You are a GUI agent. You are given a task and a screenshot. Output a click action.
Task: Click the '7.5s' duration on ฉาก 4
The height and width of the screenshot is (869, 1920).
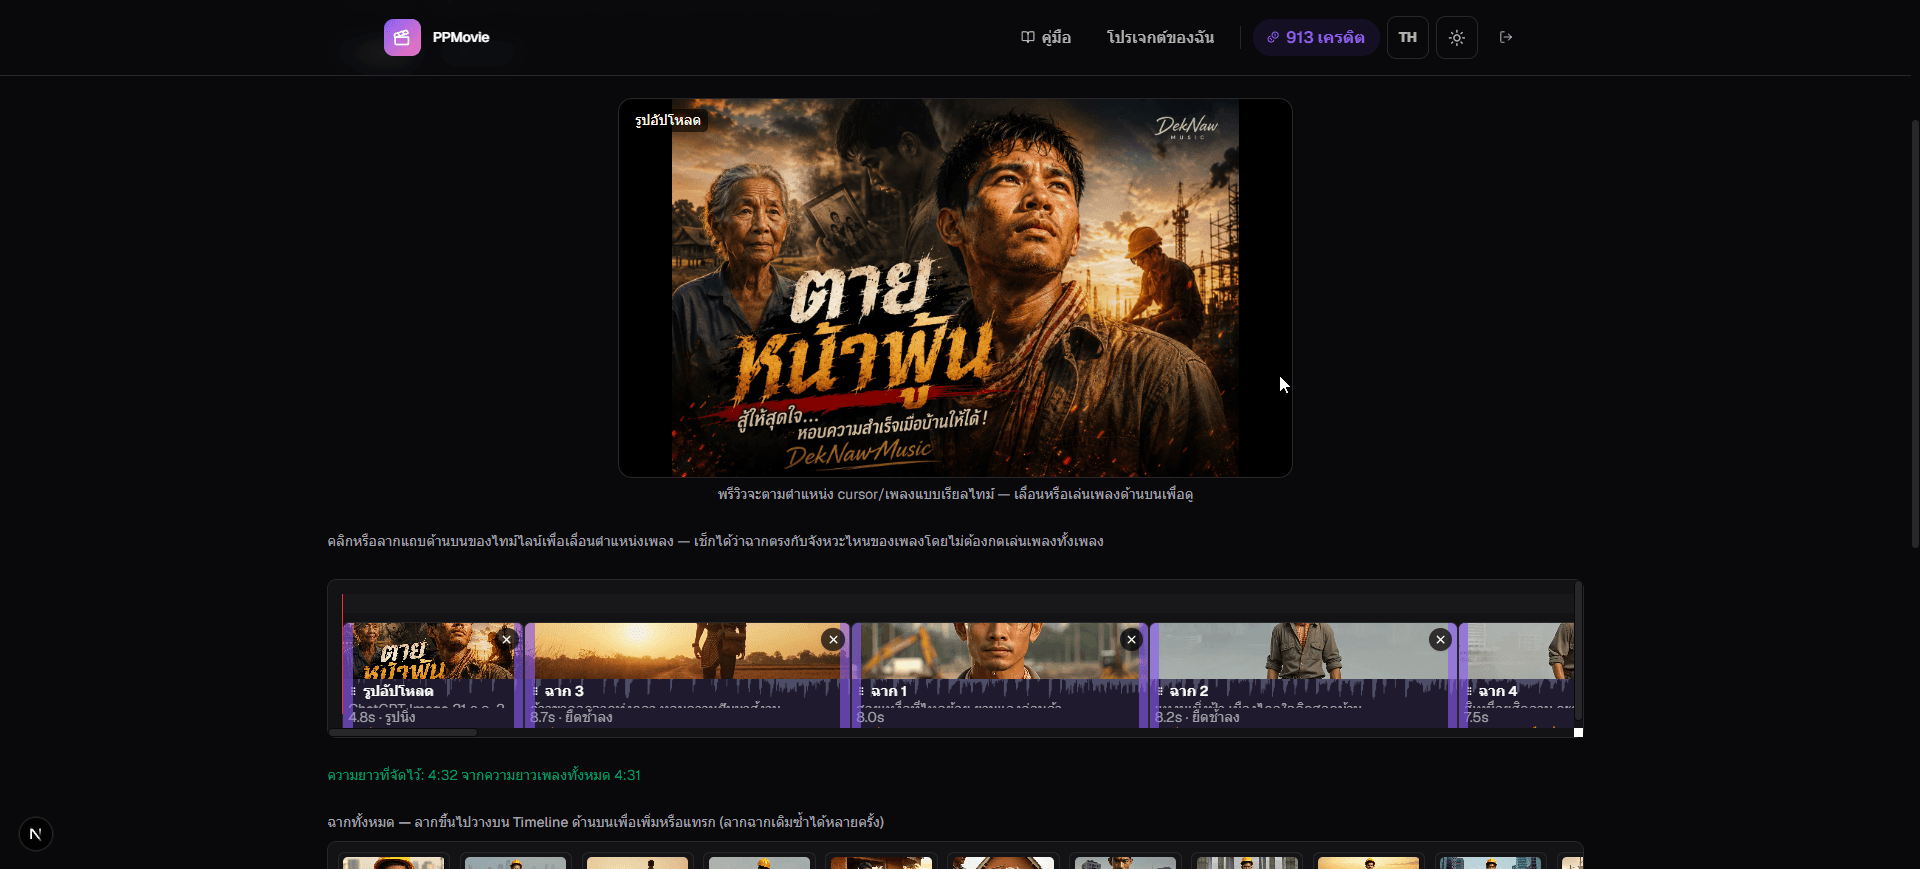coord(1477,717)
